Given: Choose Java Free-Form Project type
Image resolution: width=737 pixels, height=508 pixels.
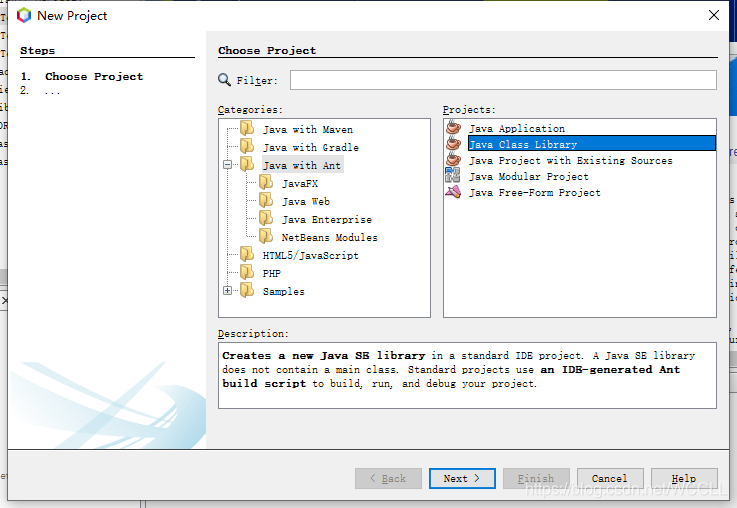Looking at the screenshot, I should click(x=534, y=193).
